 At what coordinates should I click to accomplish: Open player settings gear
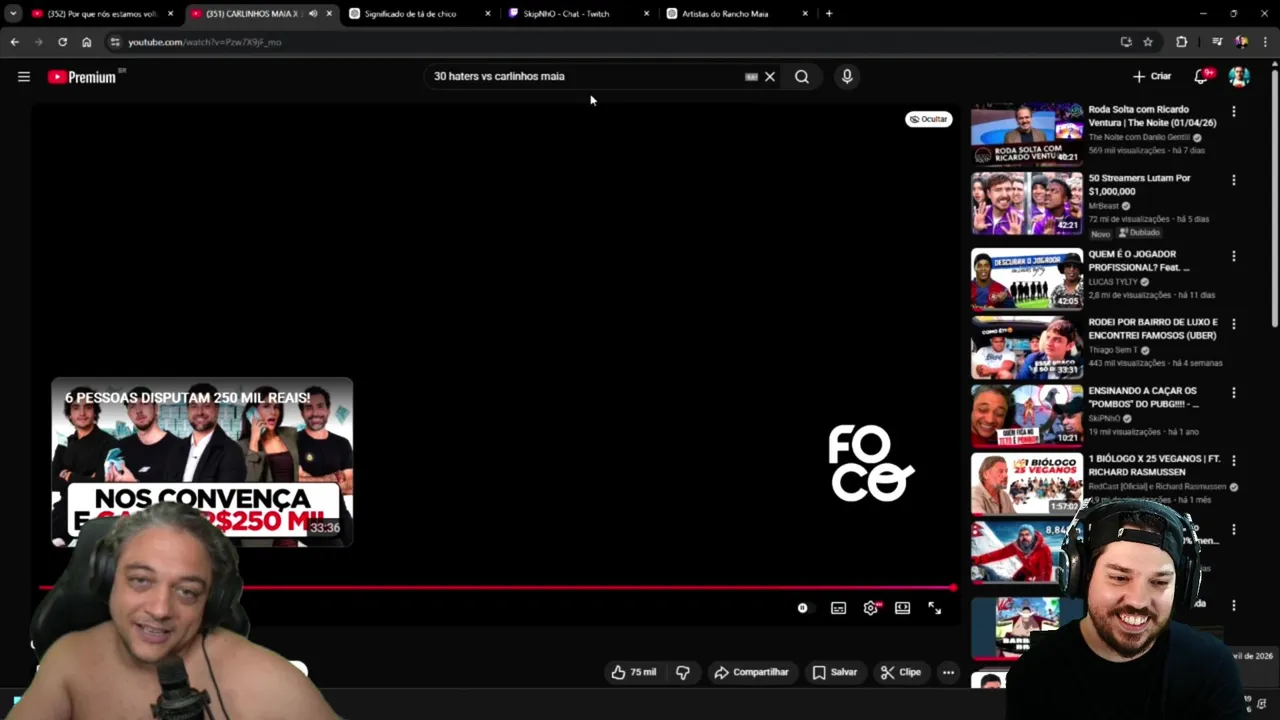tap(871, 608)
